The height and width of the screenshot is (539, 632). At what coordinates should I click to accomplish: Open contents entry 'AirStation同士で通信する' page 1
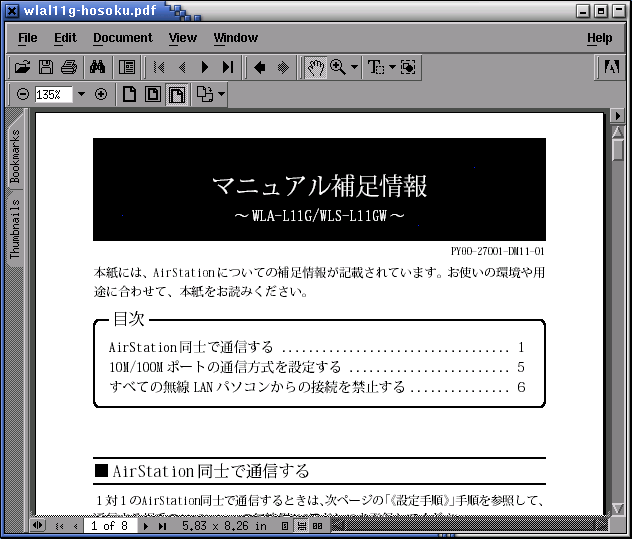click(317, 347)
